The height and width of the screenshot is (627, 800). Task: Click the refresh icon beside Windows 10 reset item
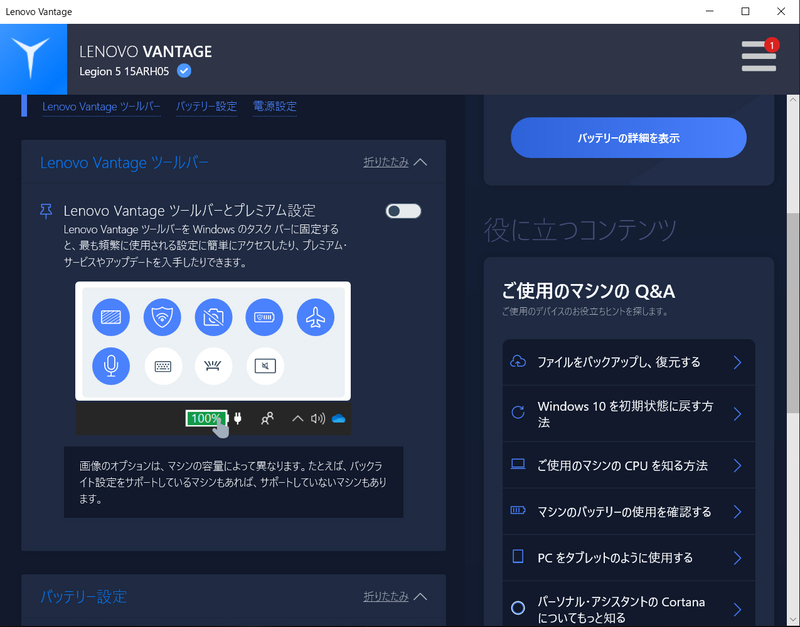coord(518,412)
